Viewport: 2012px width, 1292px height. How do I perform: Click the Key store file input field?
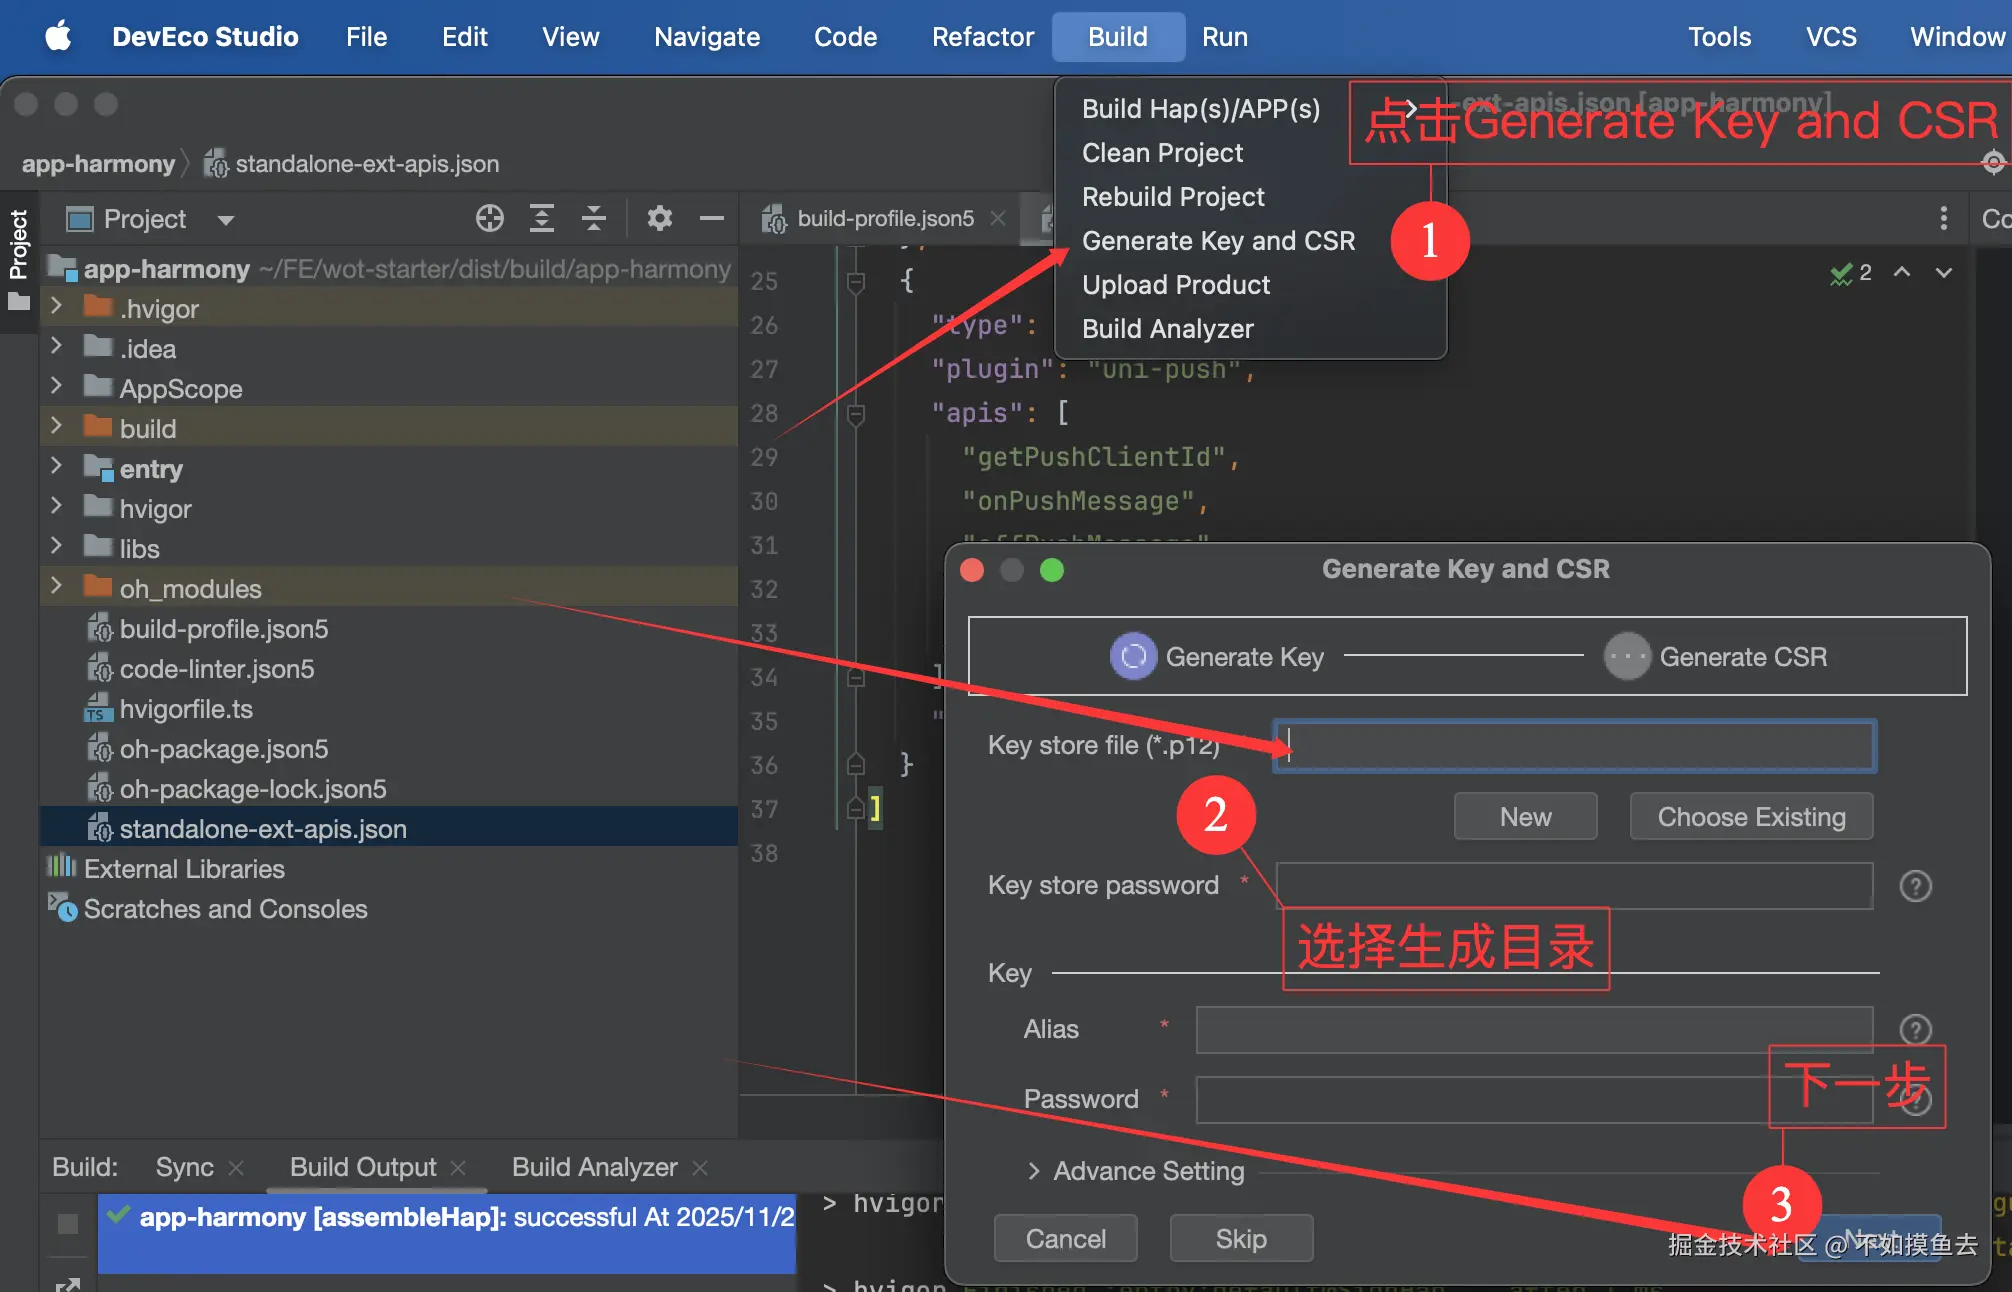(1574, 746)
